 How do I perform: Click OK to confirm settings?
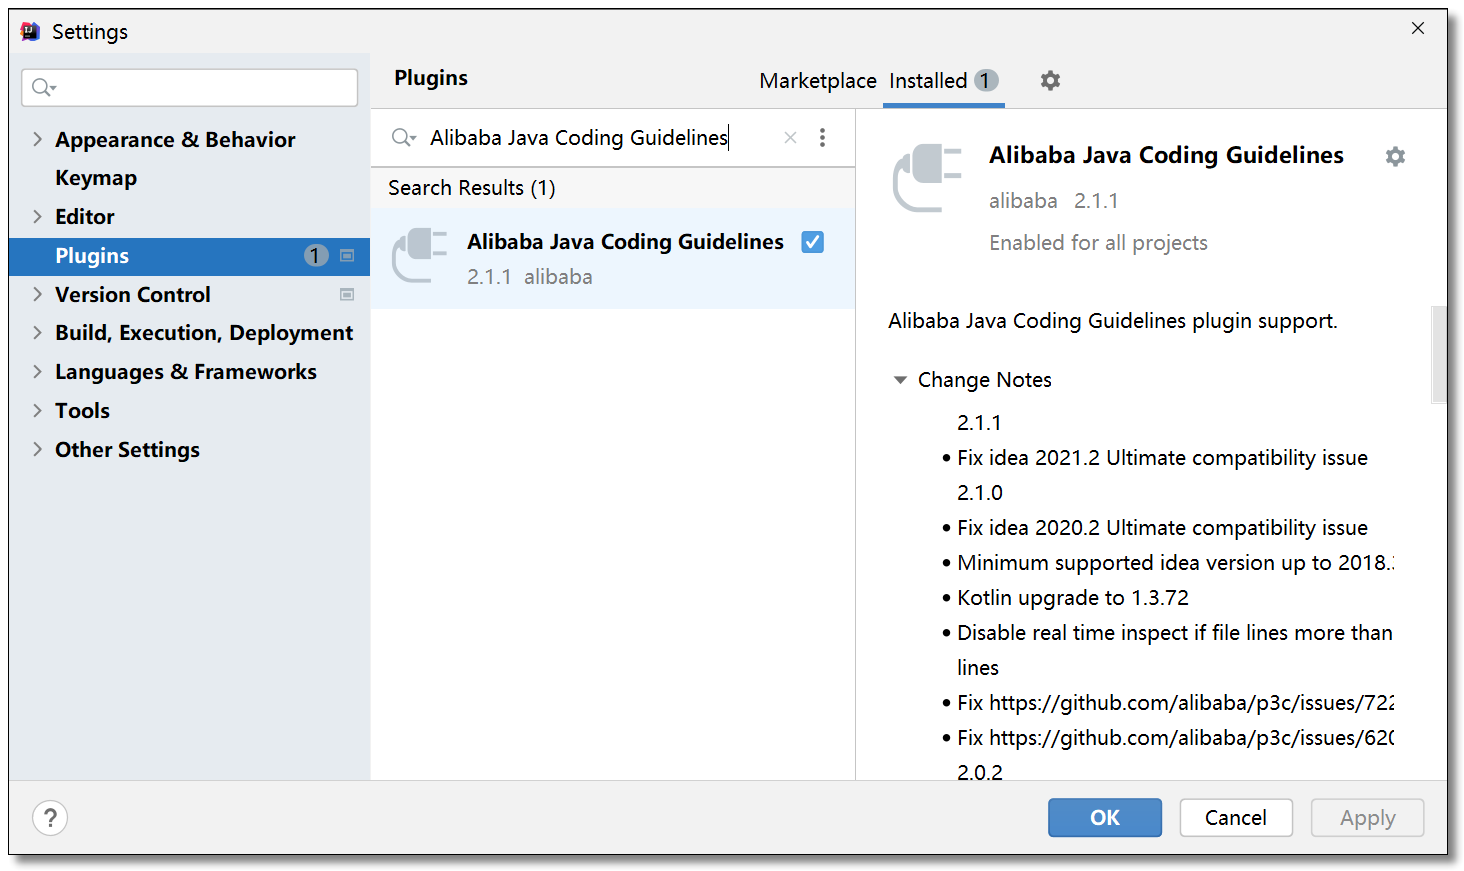[x=1105, y=818]
